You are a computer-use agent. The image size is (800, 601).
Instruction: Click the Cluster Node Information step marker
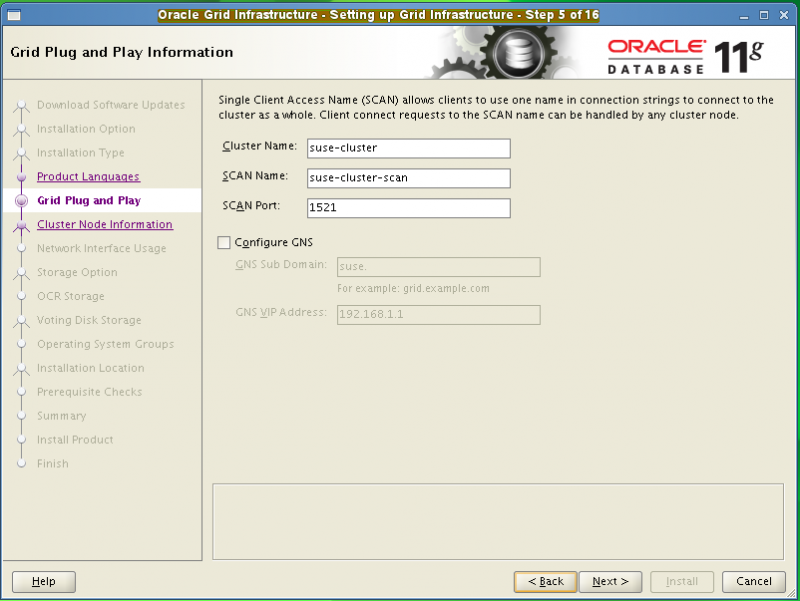pyautogui.click(x=22, y=224)
